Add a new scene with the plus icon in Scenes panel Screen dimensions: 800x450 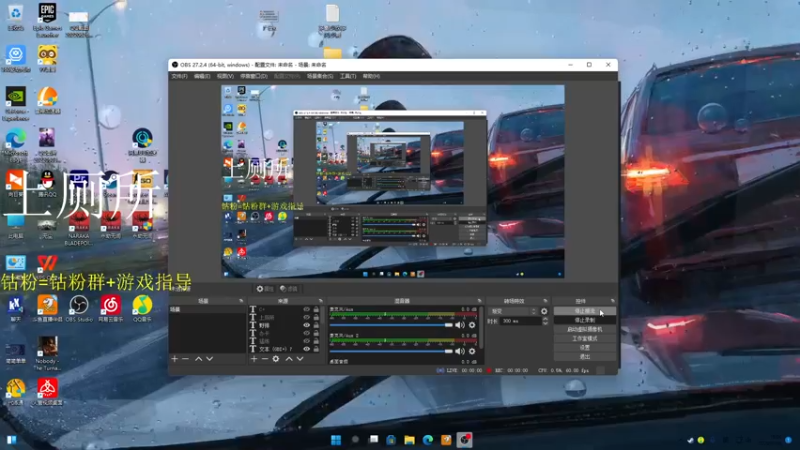(x=175, y=359)
